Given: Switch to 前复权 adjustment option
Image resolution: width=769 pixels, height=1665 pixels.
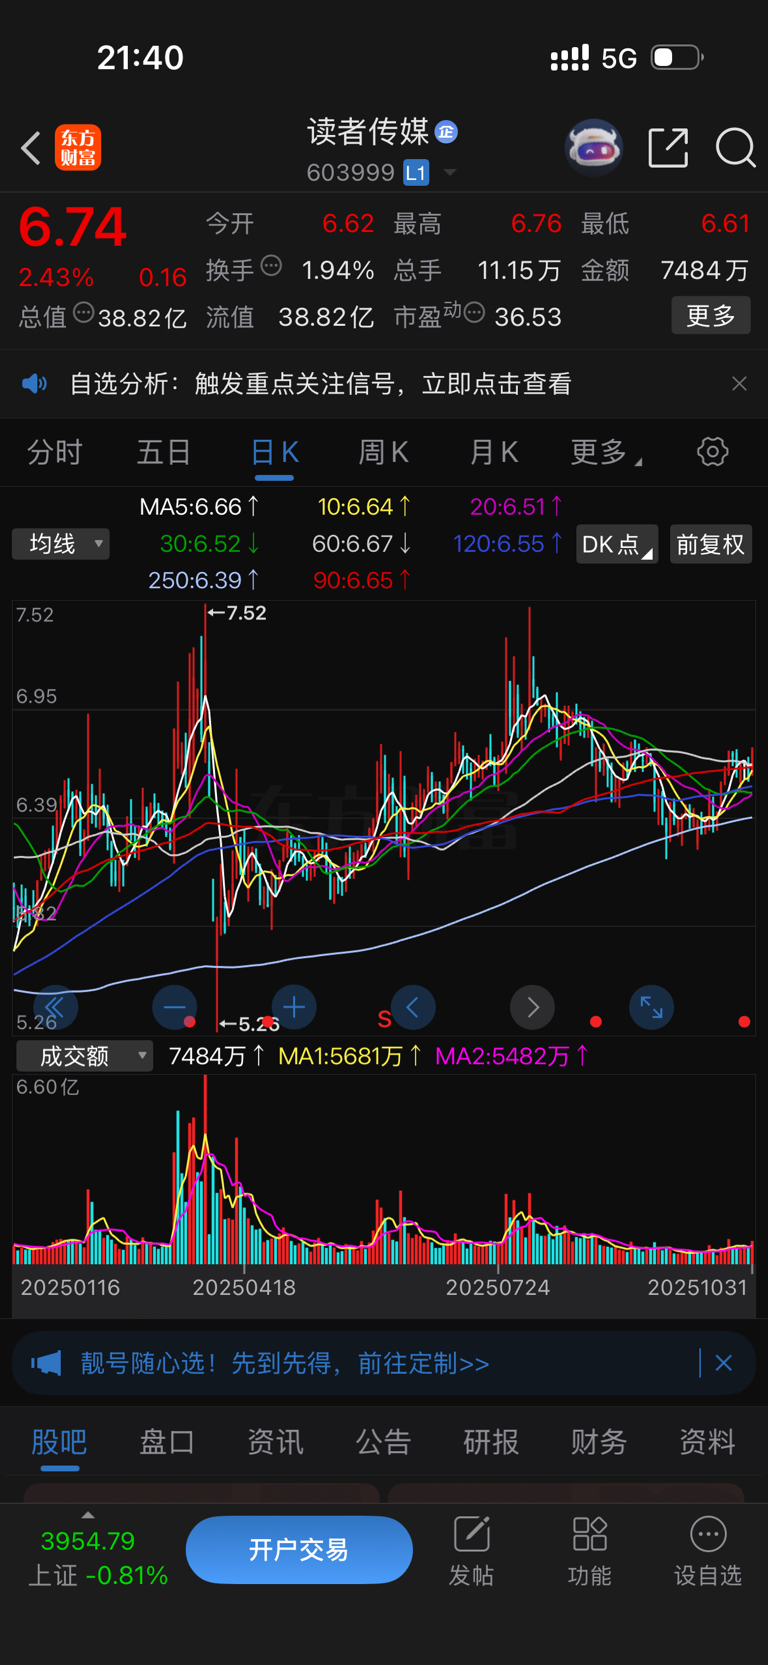Looking at the screenshot, I should pyautogui.click(x=711, y=544).
